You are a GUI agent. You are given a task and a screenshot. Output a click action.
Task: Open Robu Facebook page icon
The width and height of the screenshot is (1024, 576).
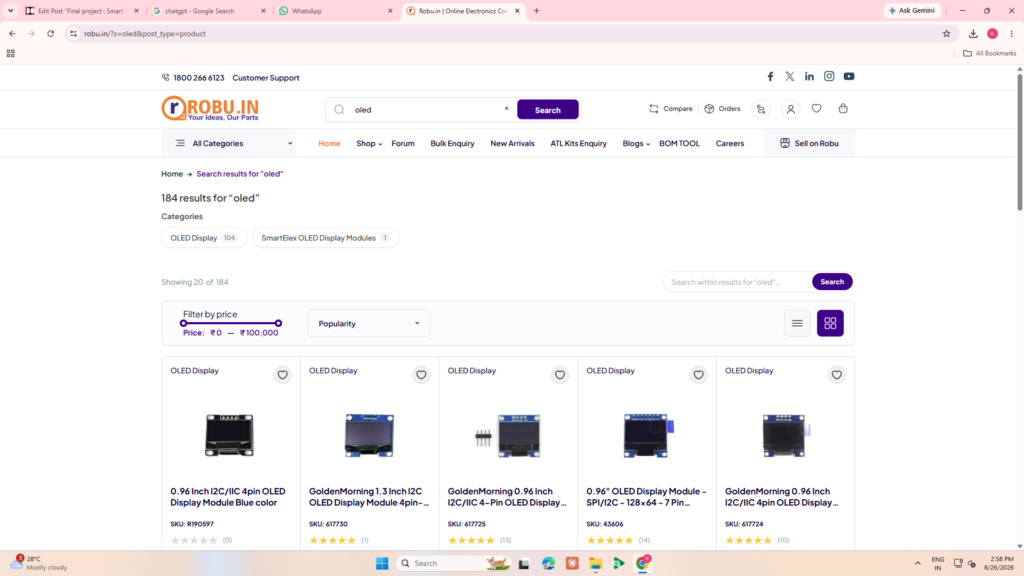click(x=770, y=76)
